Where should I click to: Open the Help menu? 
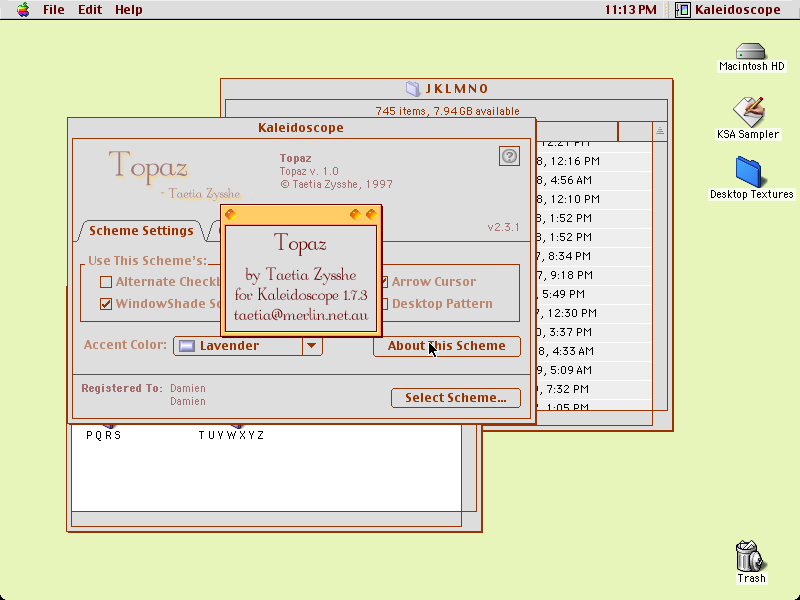click(129, 10)
